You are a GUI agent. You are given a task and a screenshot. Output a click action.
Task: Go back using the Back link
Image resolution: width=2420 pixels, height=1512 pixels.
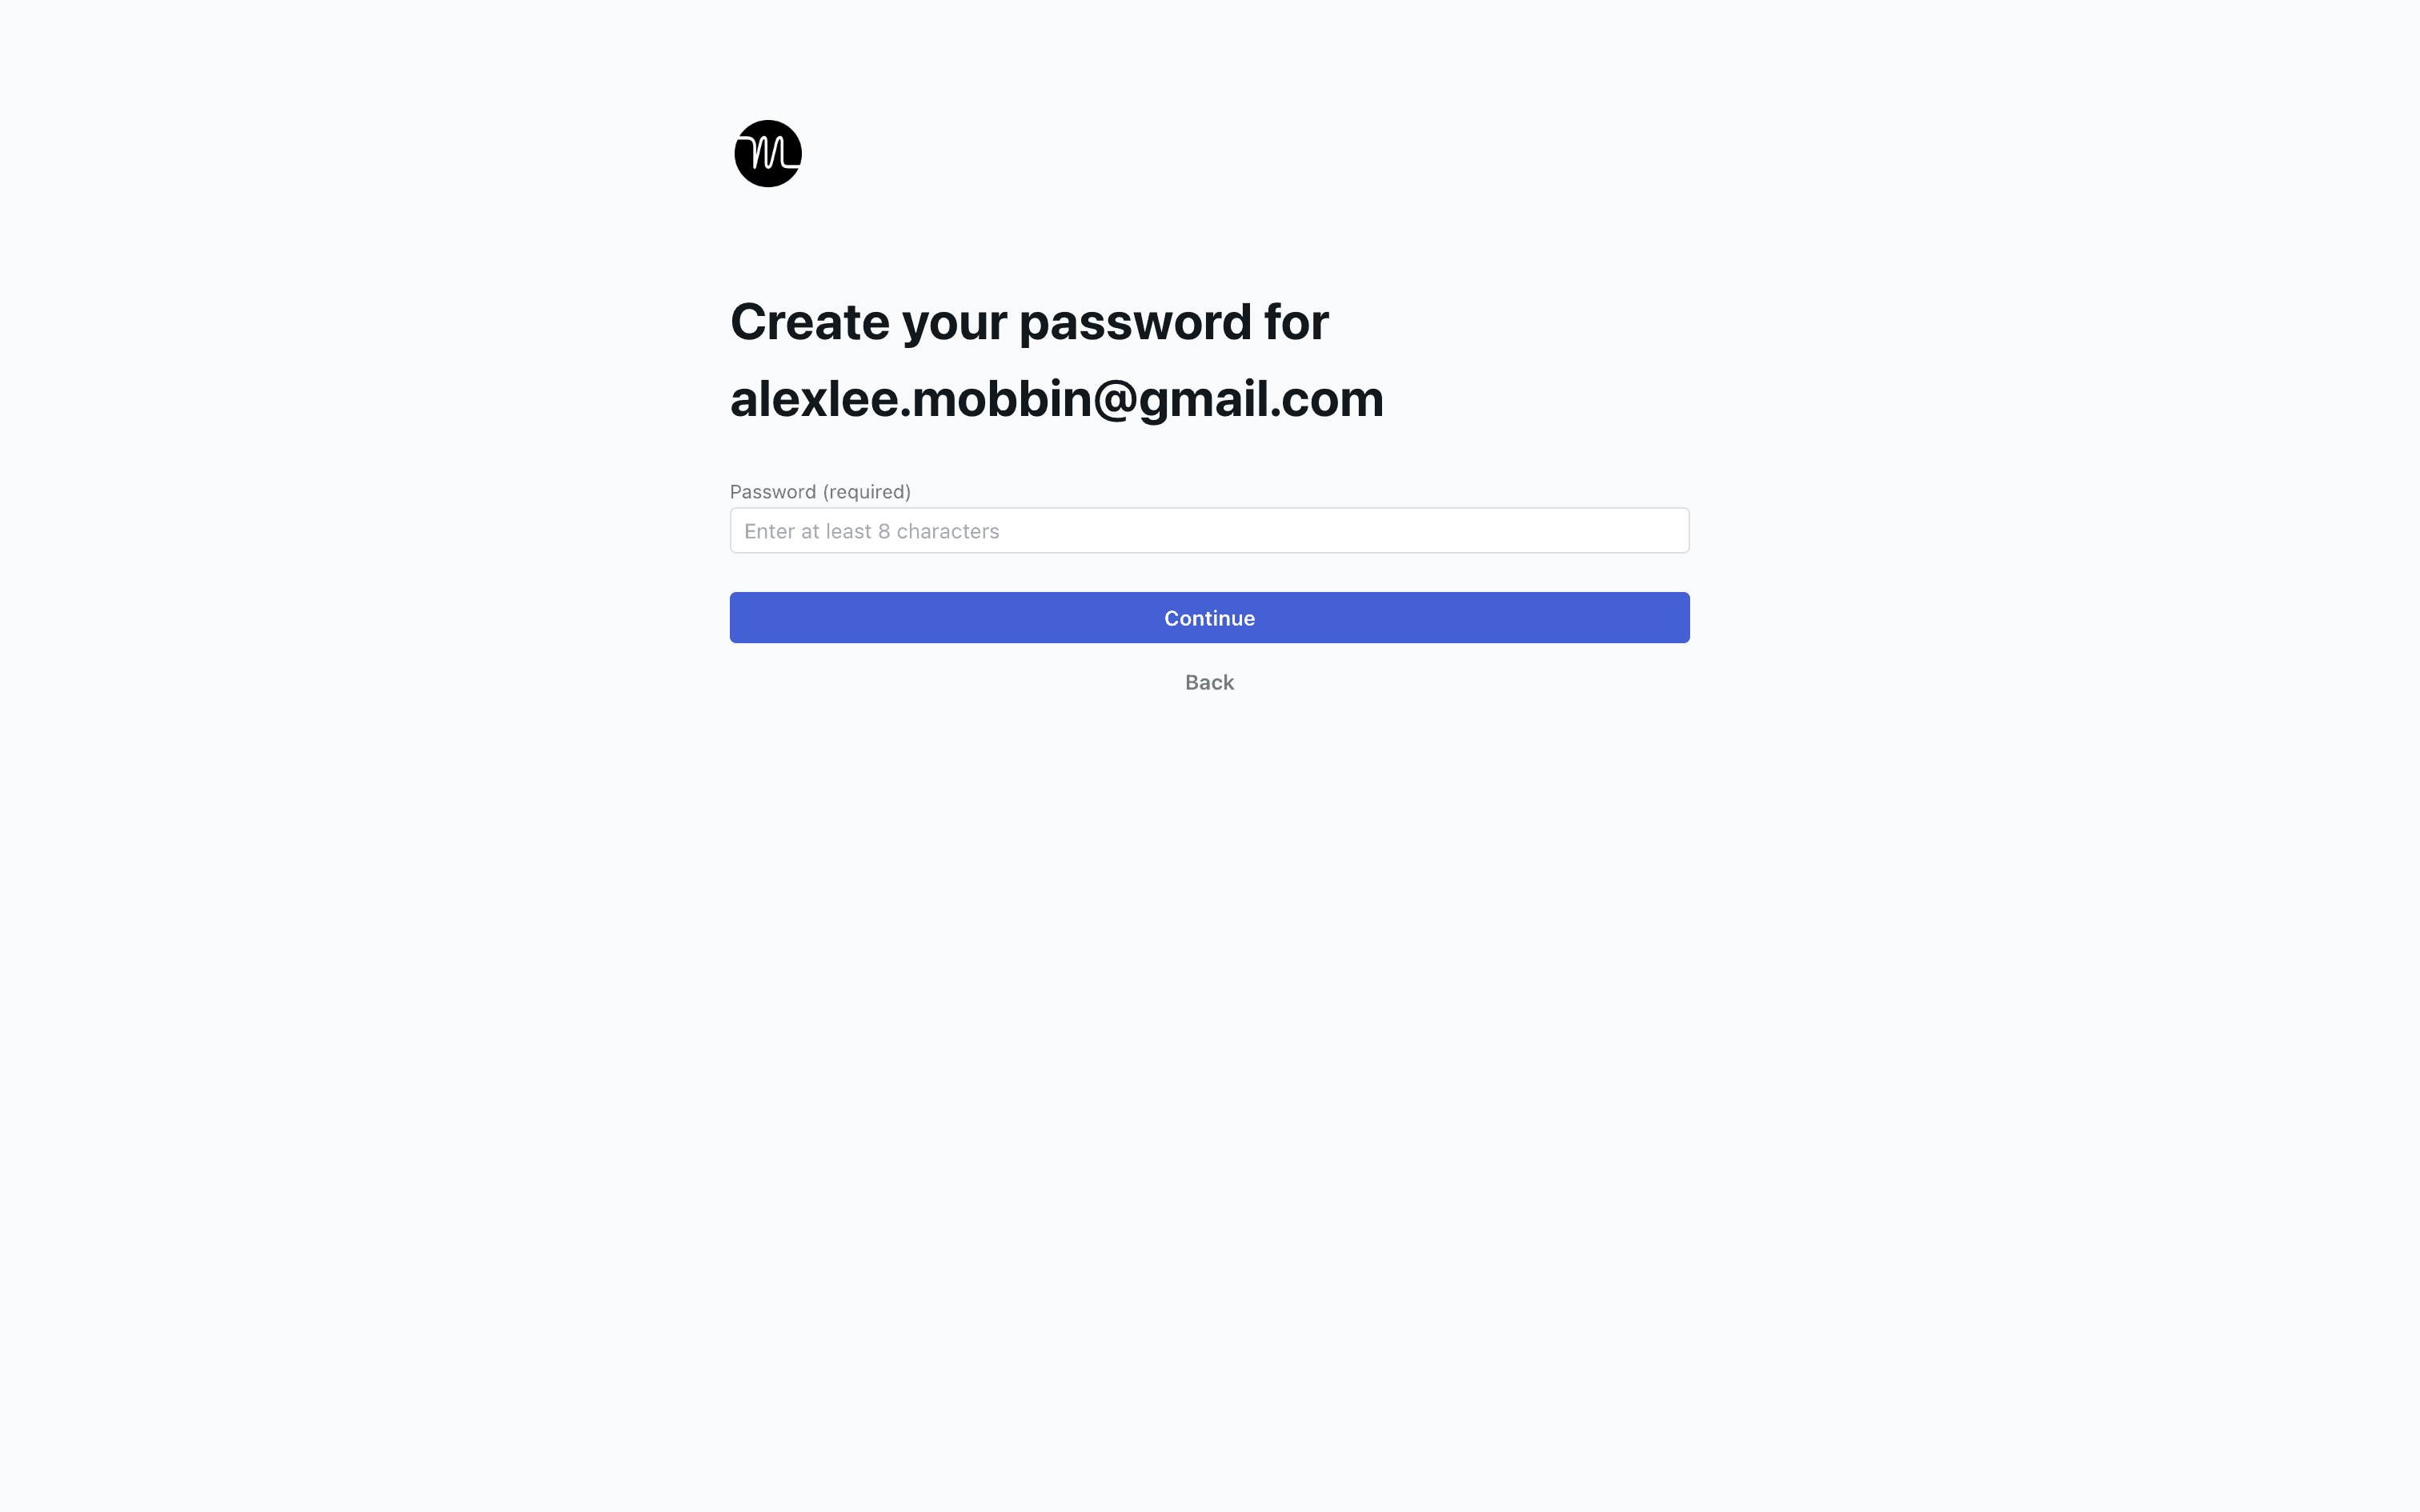[1209, 682]
